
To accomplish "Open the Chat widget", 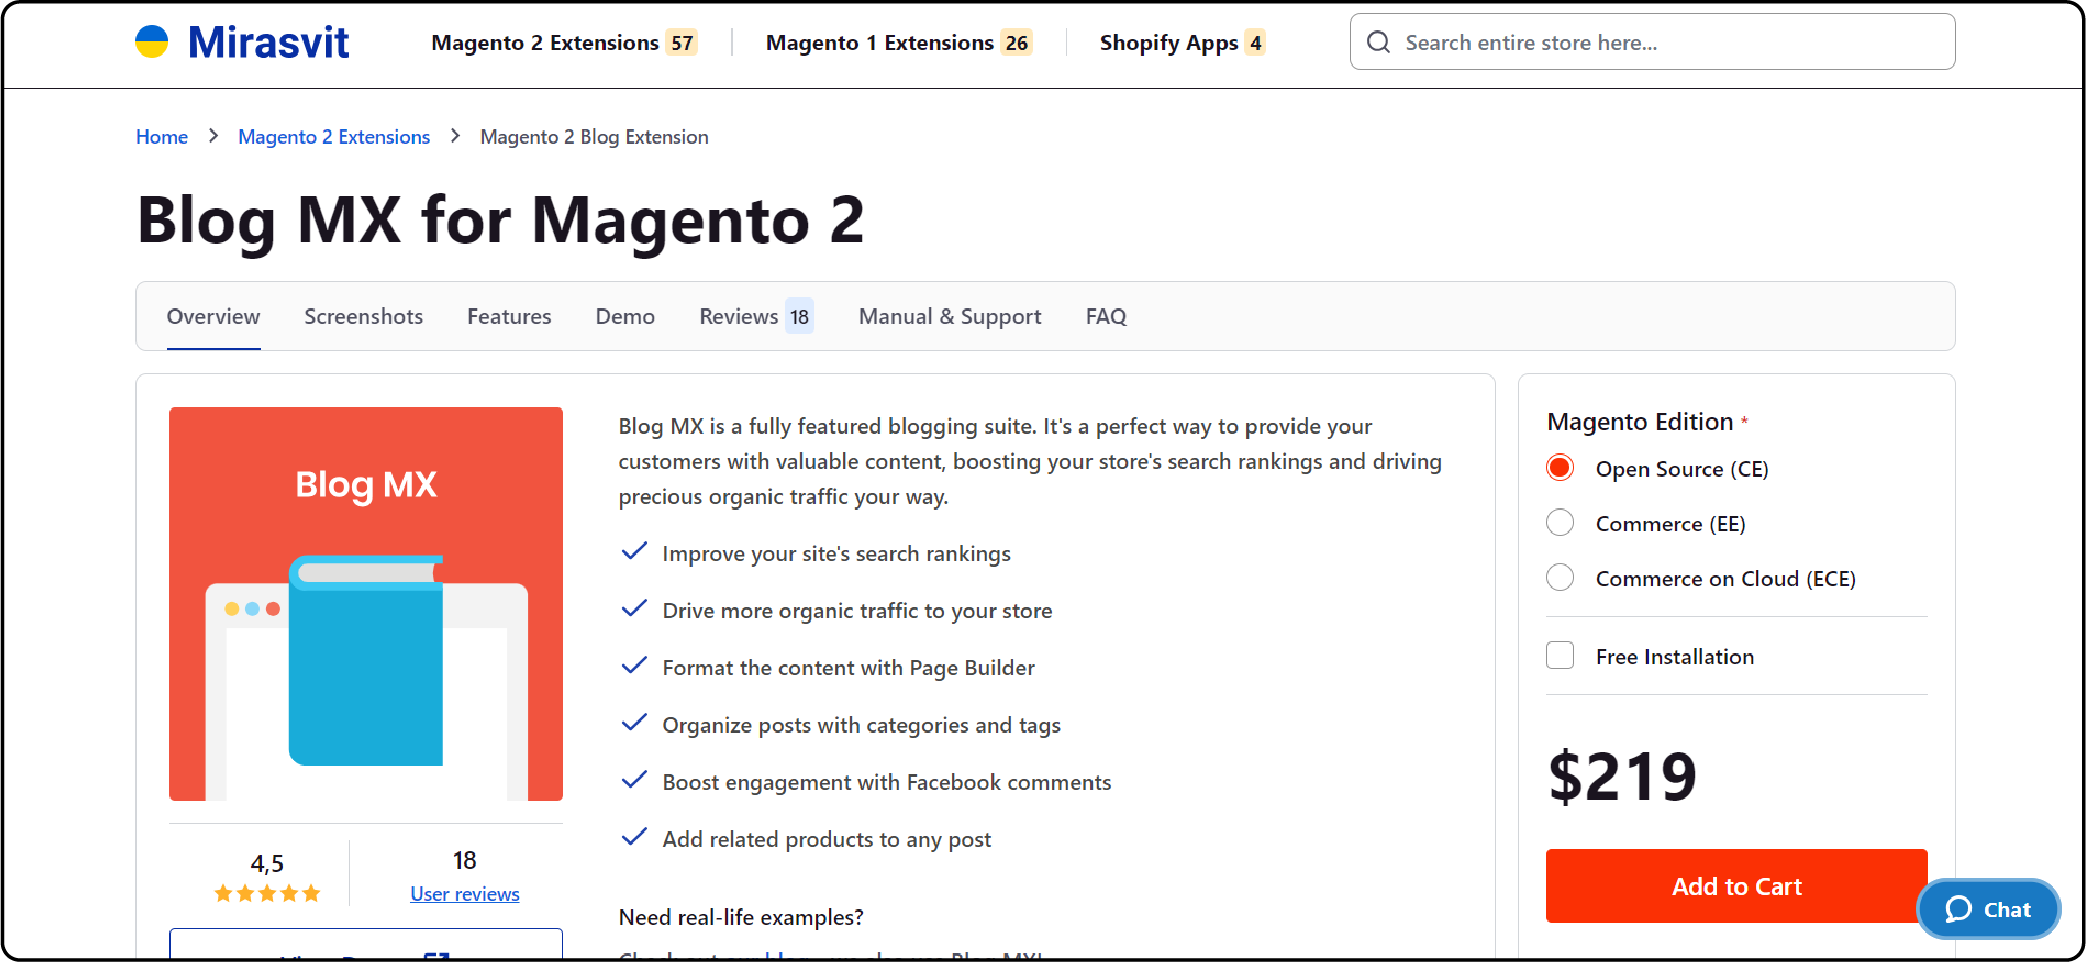I will 1988,909.
